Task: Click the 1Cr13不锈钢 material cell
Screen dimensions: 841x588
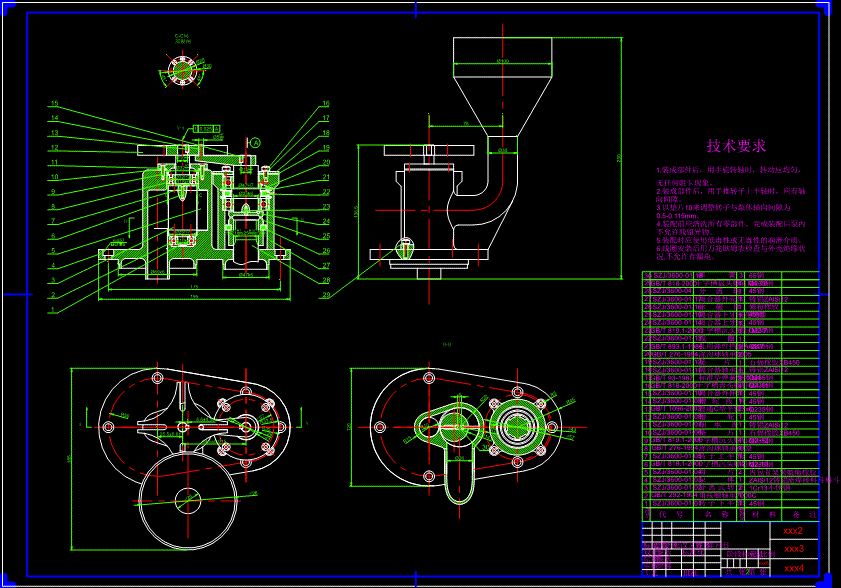Action: pos(768,488)
